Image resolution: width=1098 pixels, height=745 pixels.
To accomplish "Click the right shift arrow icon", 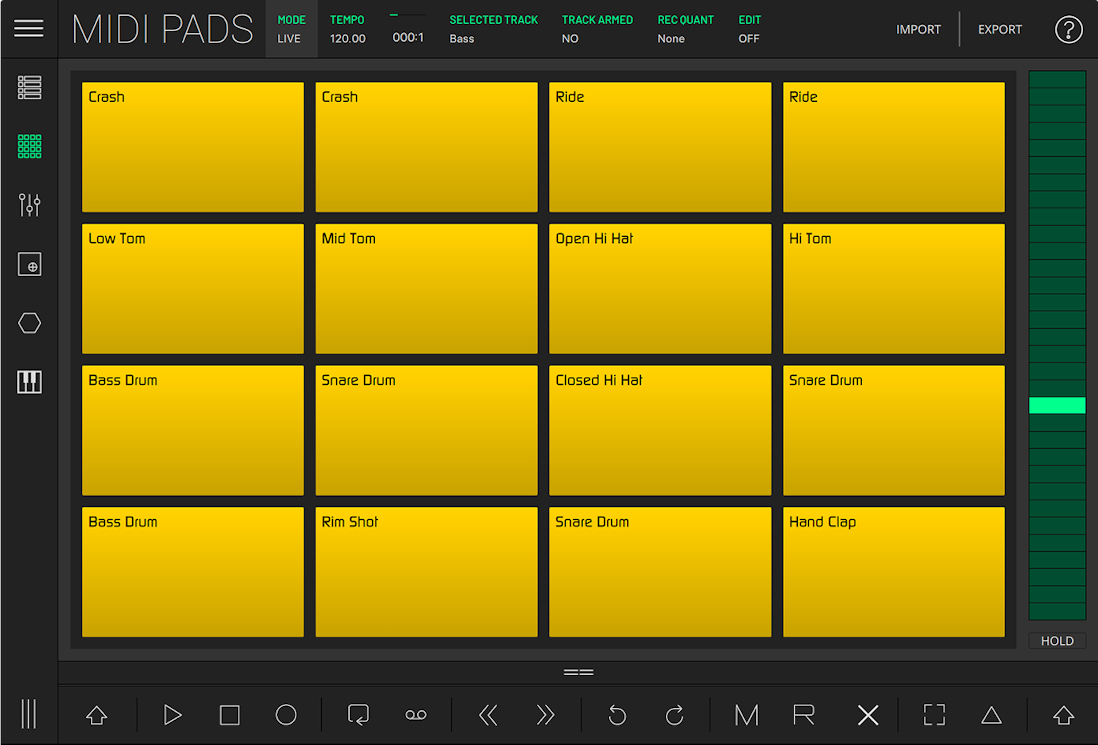I will point(1064,715).
